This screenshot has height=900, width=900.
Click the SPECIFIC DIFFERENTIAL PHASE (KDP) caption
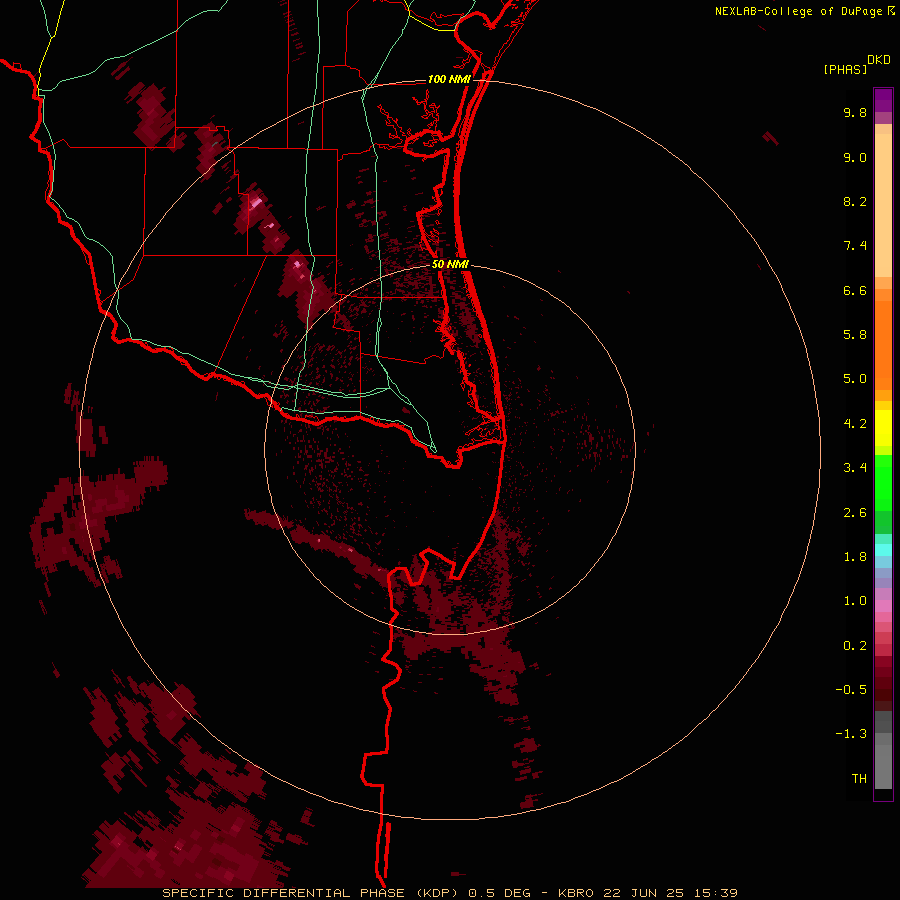311,893
